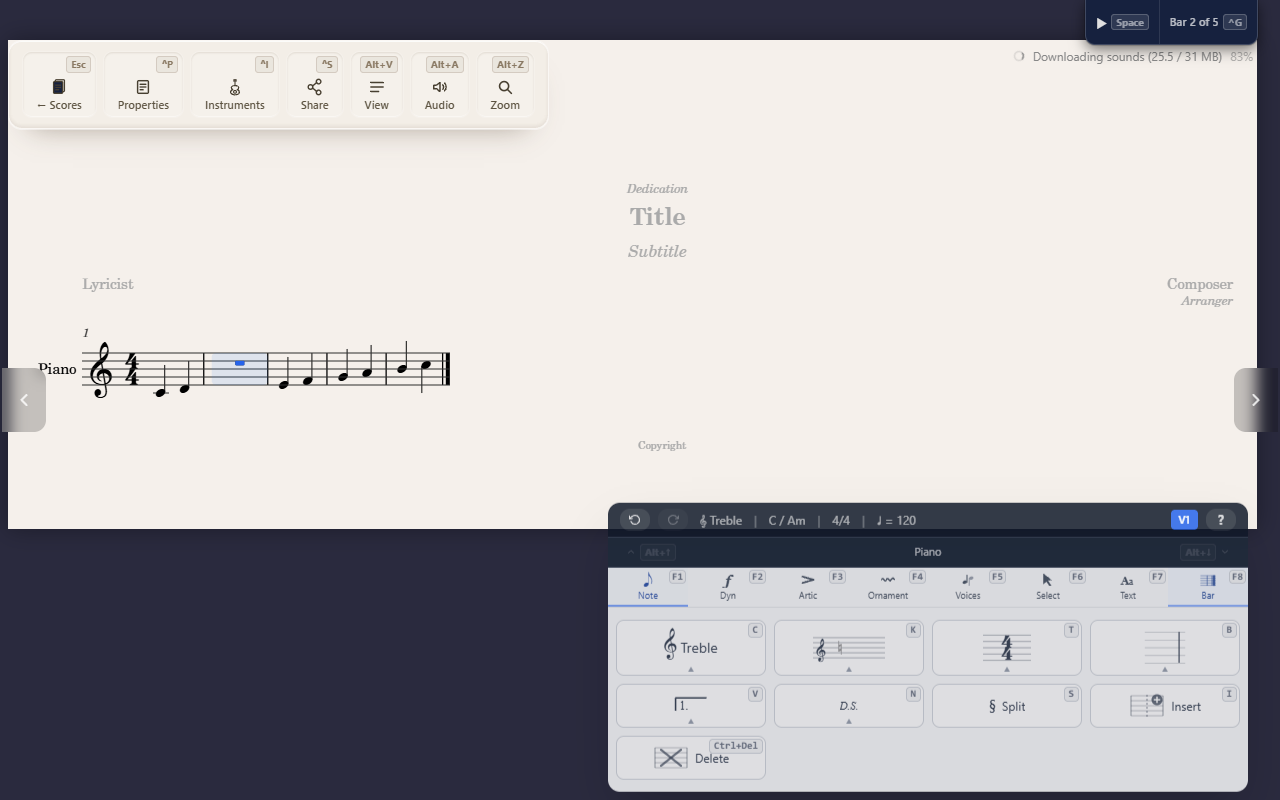
Task: Click the Piano label in toolbar panel
Action: coord(927,552)
